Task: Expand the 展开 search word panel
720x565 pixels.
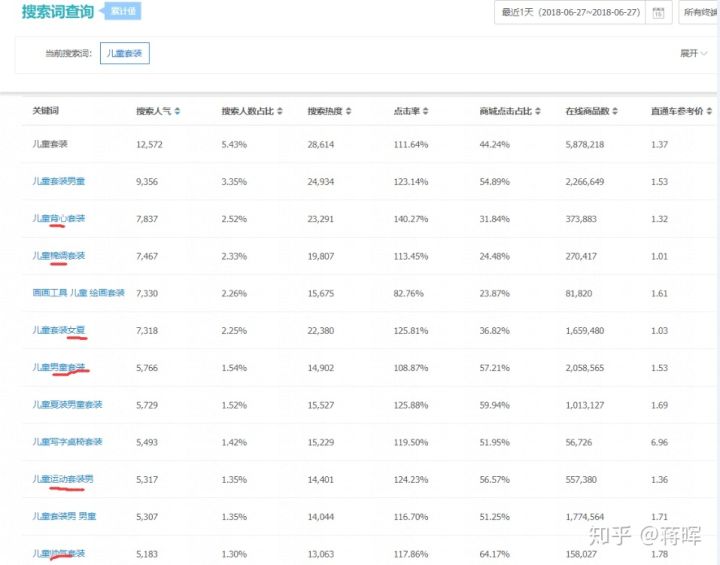Action: 694,54
